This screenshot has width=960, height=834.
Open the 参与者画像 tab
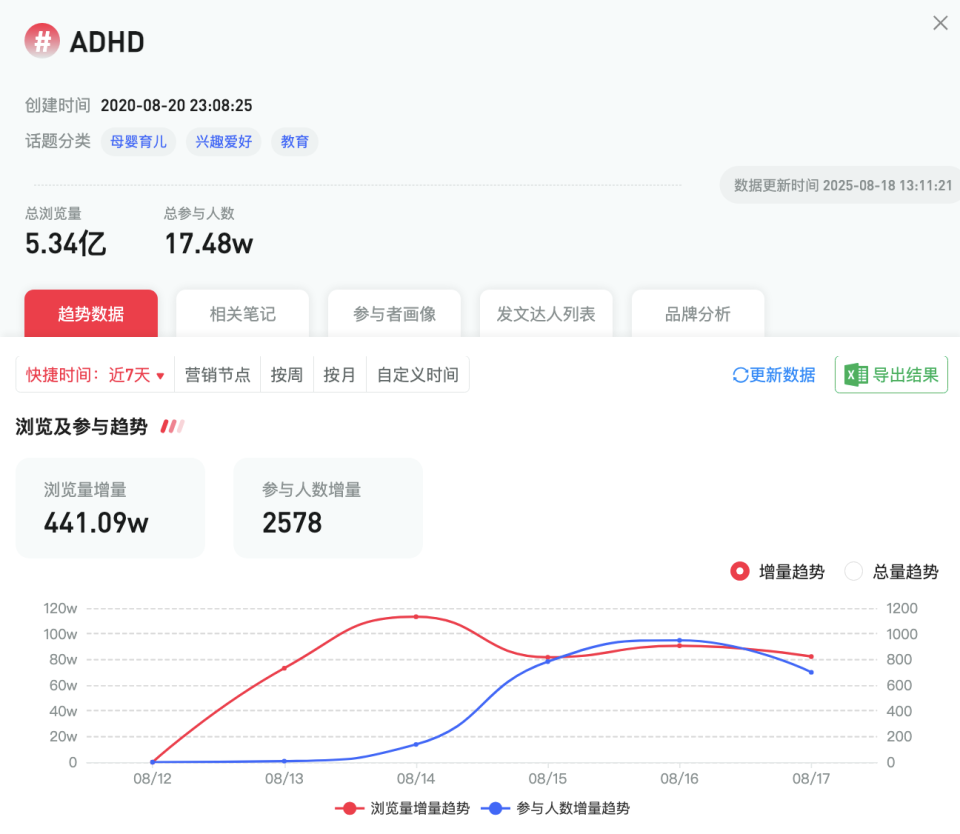coord(394,312)
